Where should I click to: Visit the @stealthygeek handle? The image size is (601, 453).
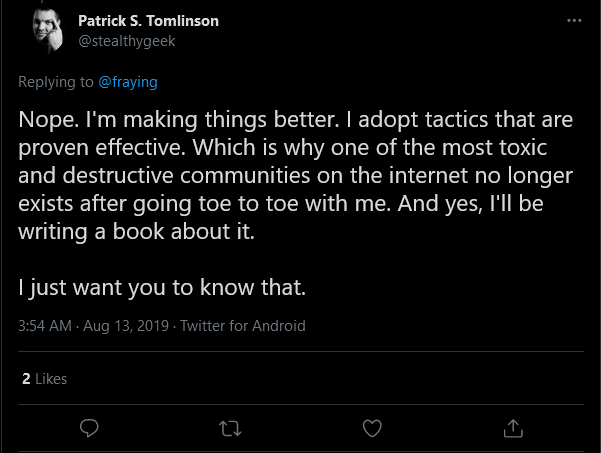pyautogui.click(x=126, y=41)
